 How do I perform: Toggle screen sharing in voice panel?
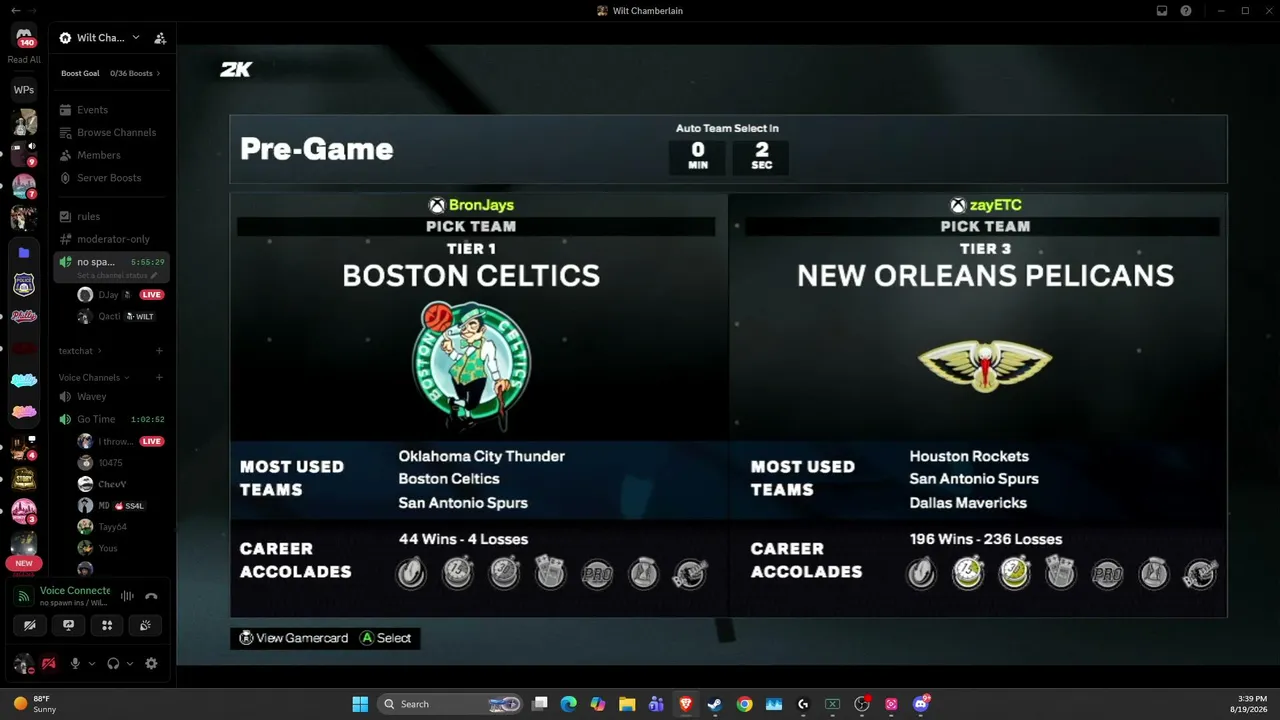[x=68, y=625]
